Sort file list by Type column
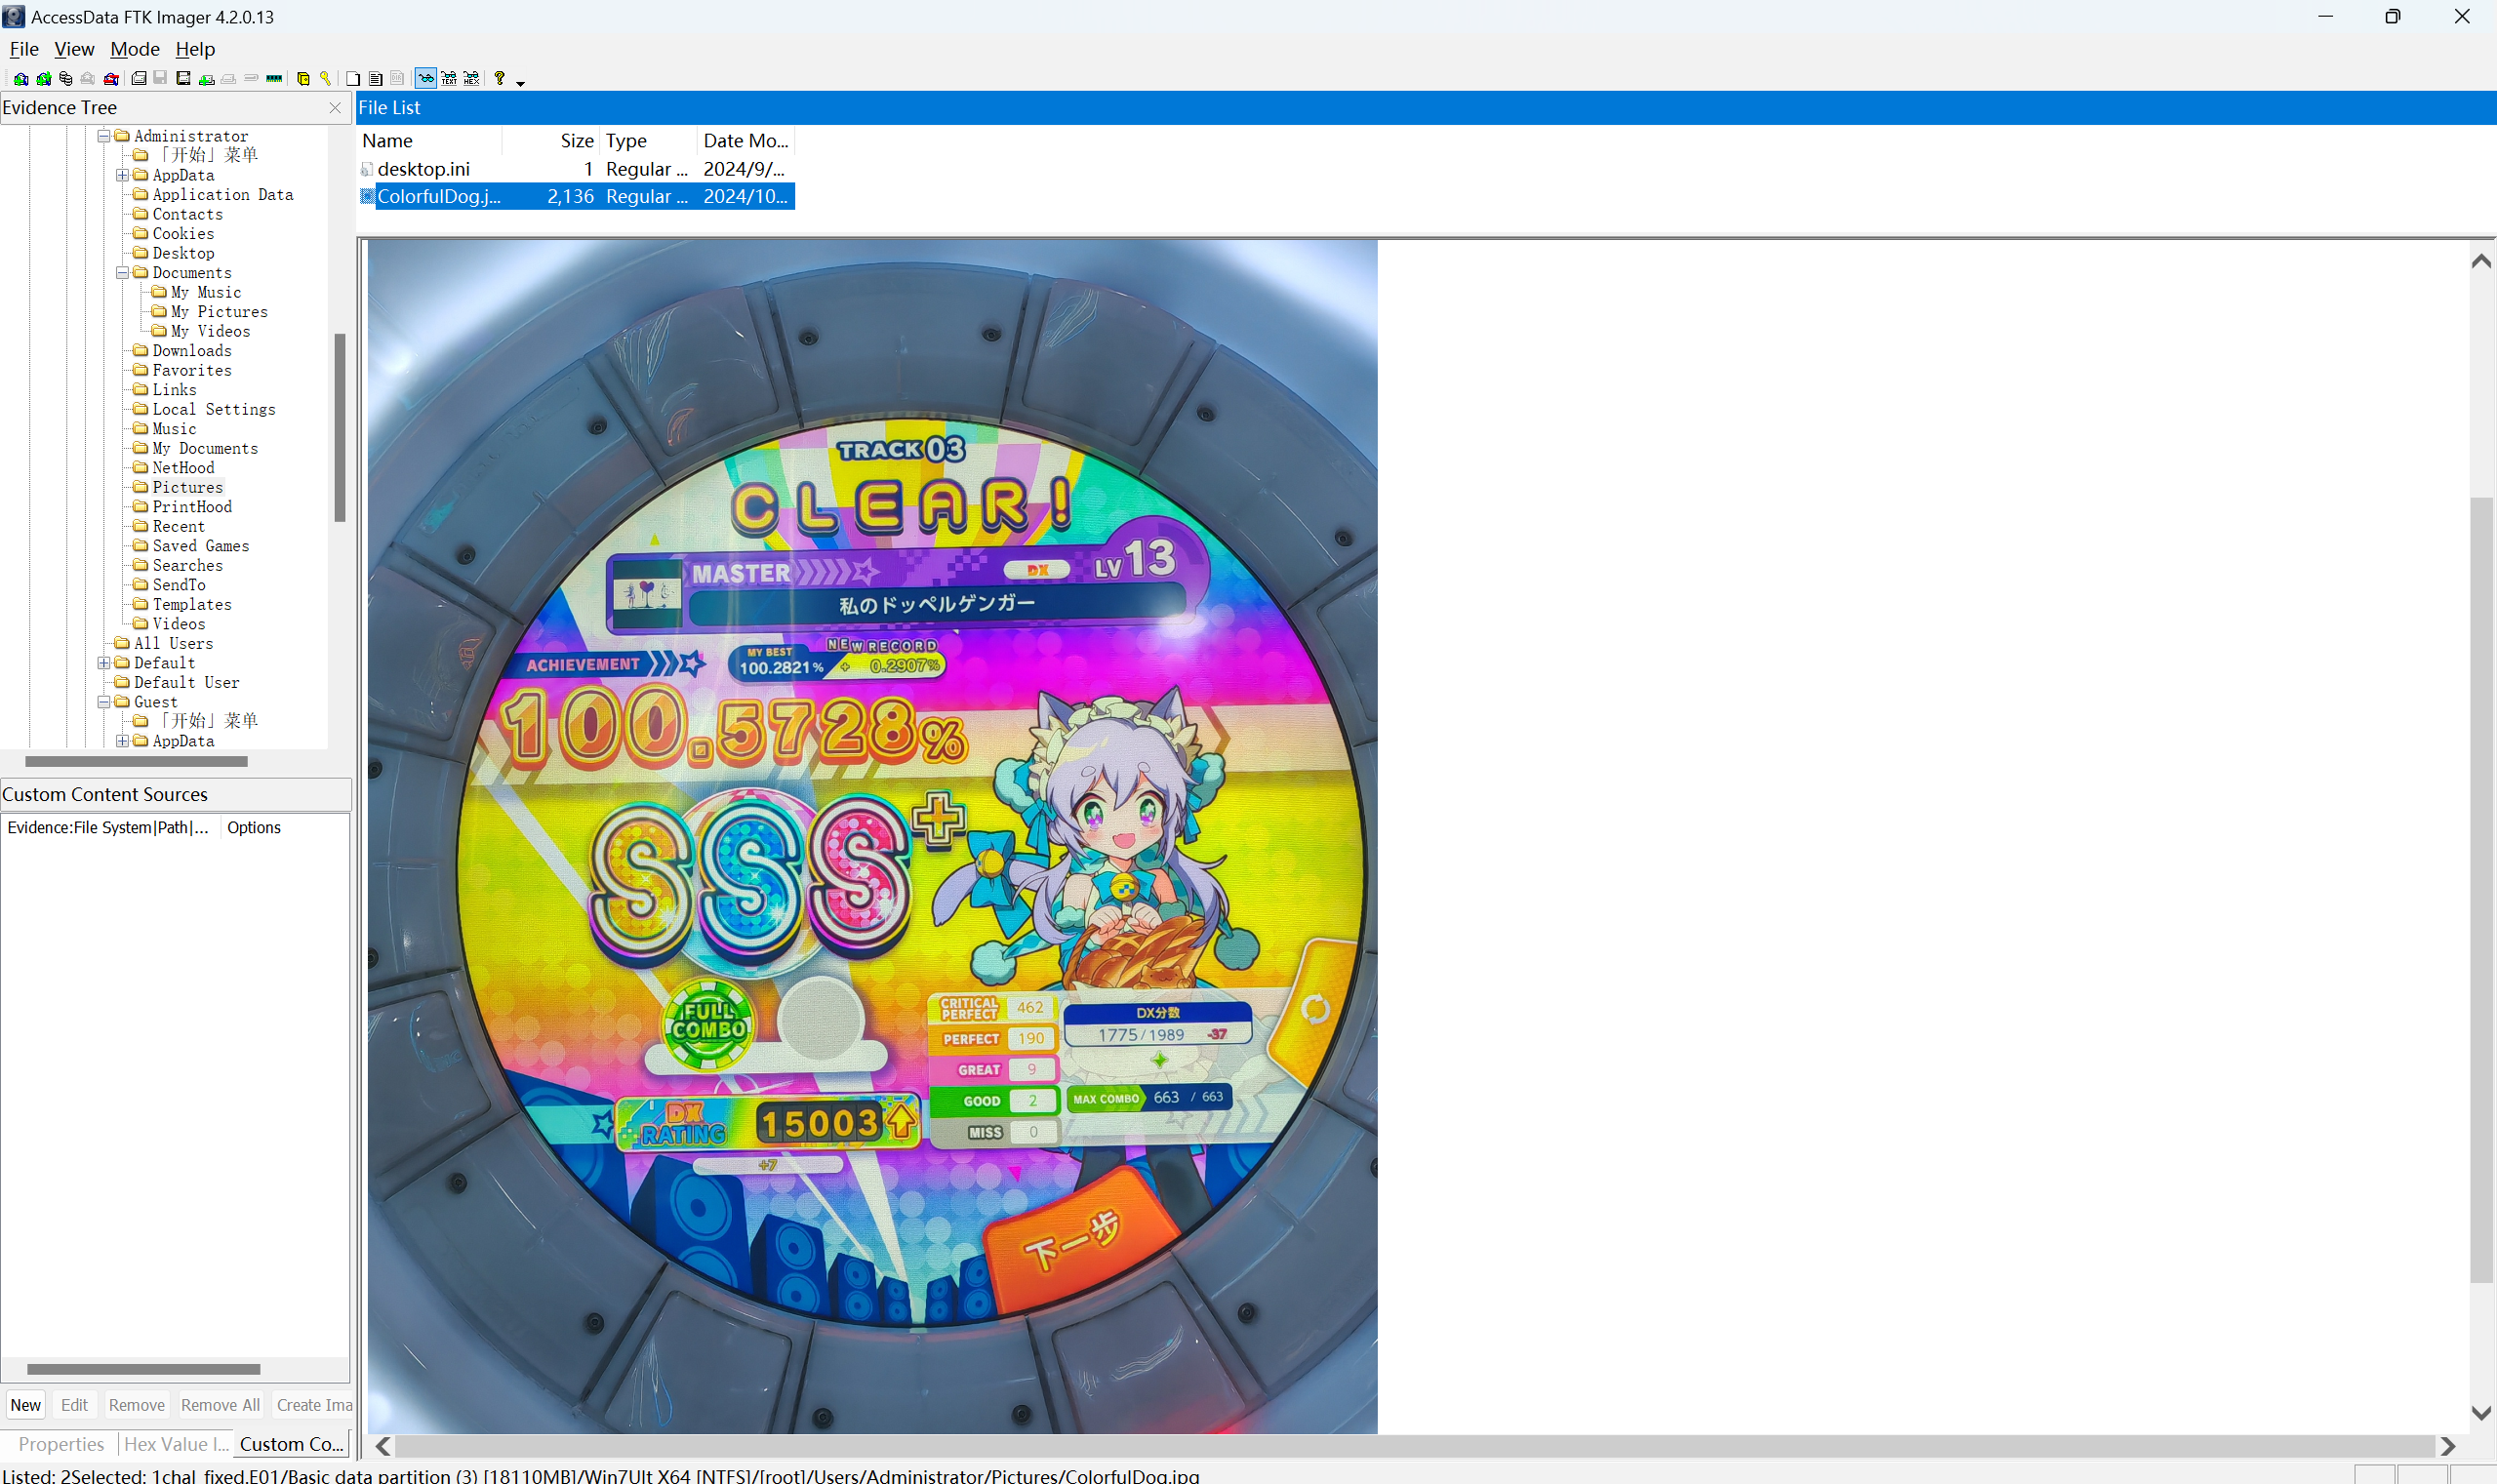This screenshot has width=2497, height=1484. coord(648,141)
